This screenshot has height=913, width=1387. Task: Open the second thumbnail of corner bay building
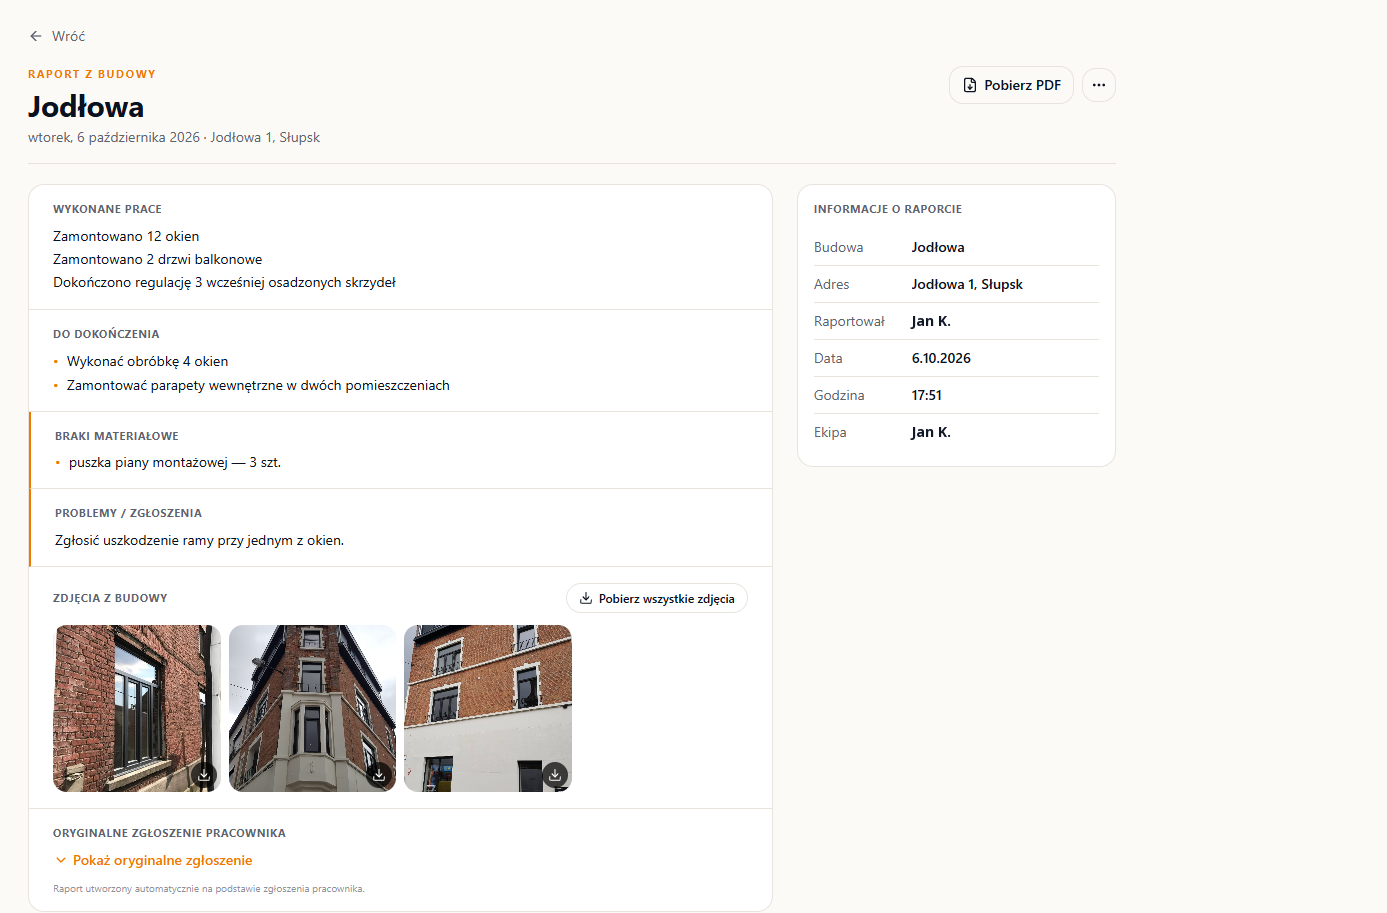point(312,708)
